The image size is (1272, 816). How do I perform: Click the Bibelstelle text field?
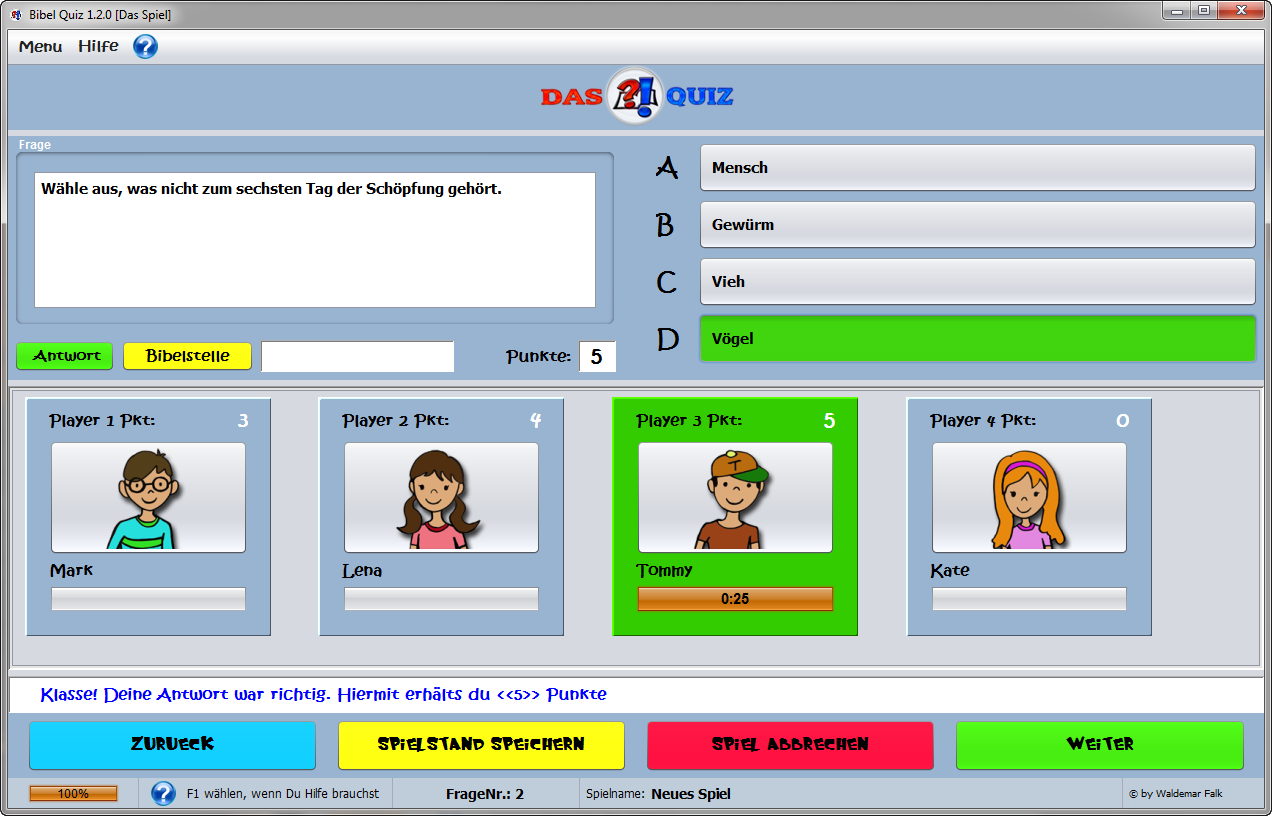tap(357, 356)
